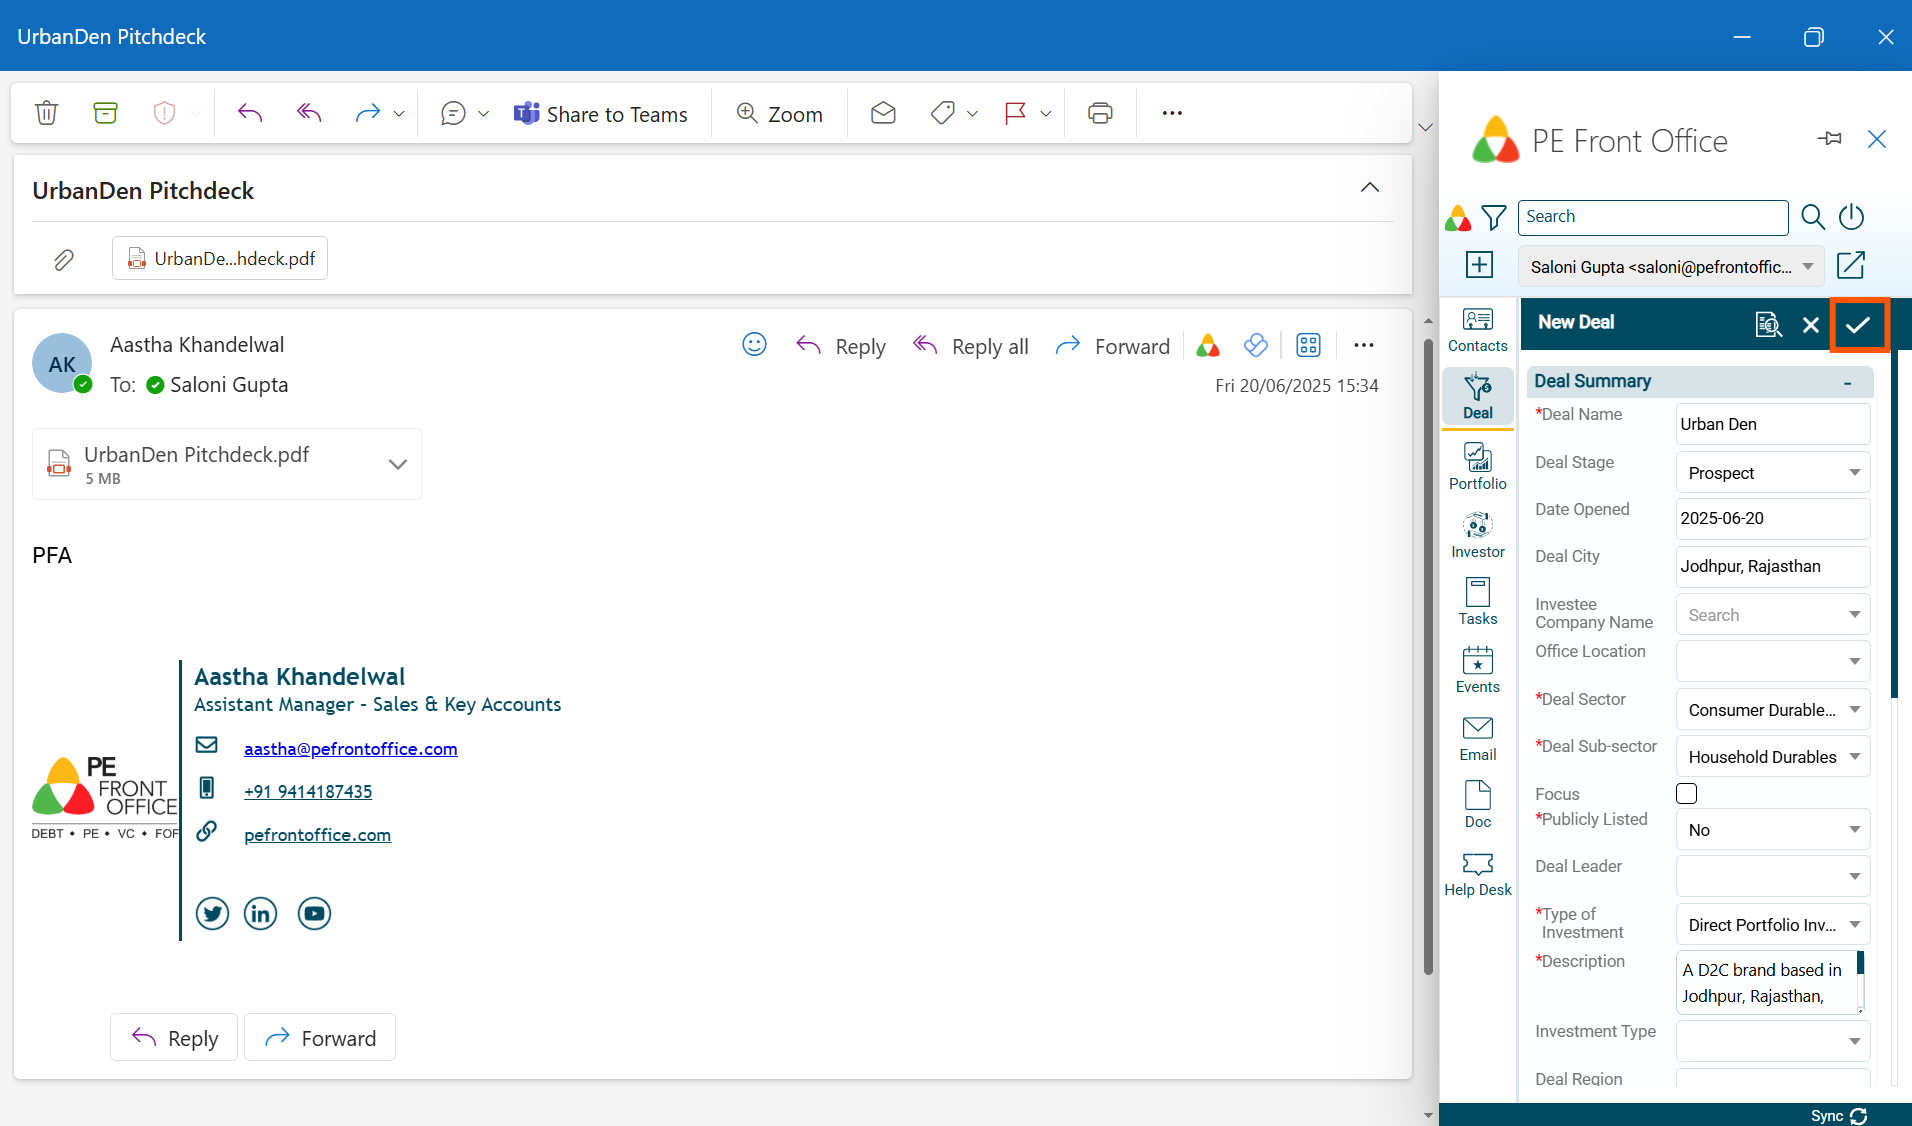Expand the Publicly Listed dropdown
Screen dimensions: 1912x1126
[x=1771, y=830]
